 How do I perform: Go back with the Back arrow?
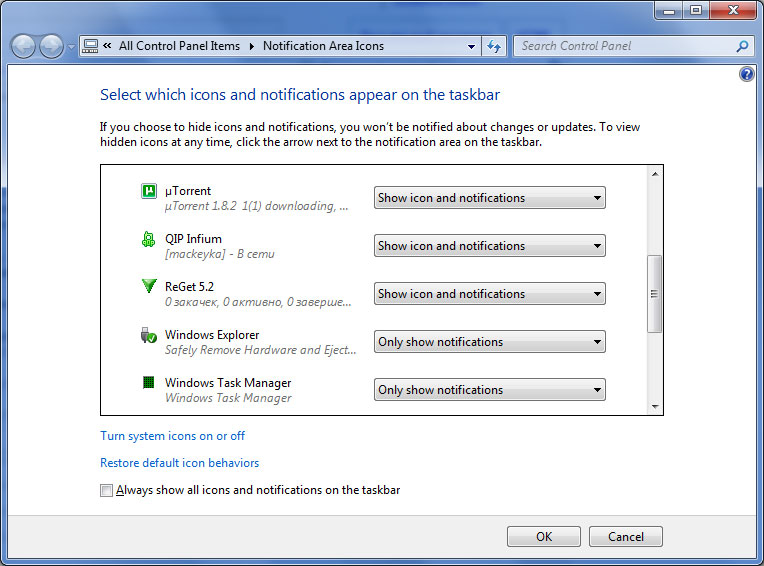[23, 47]
